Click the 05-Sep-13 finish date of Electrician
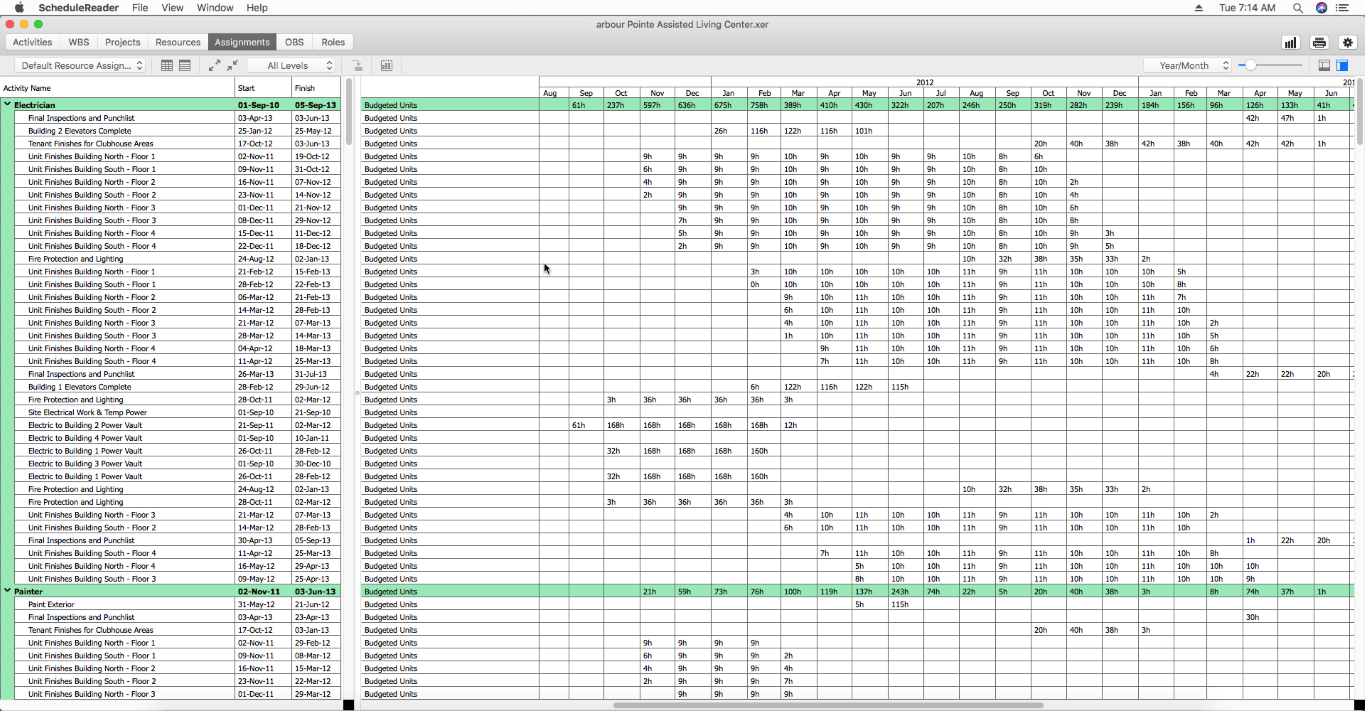Viewport: 1365px width, 711px height. pos(315,105)
